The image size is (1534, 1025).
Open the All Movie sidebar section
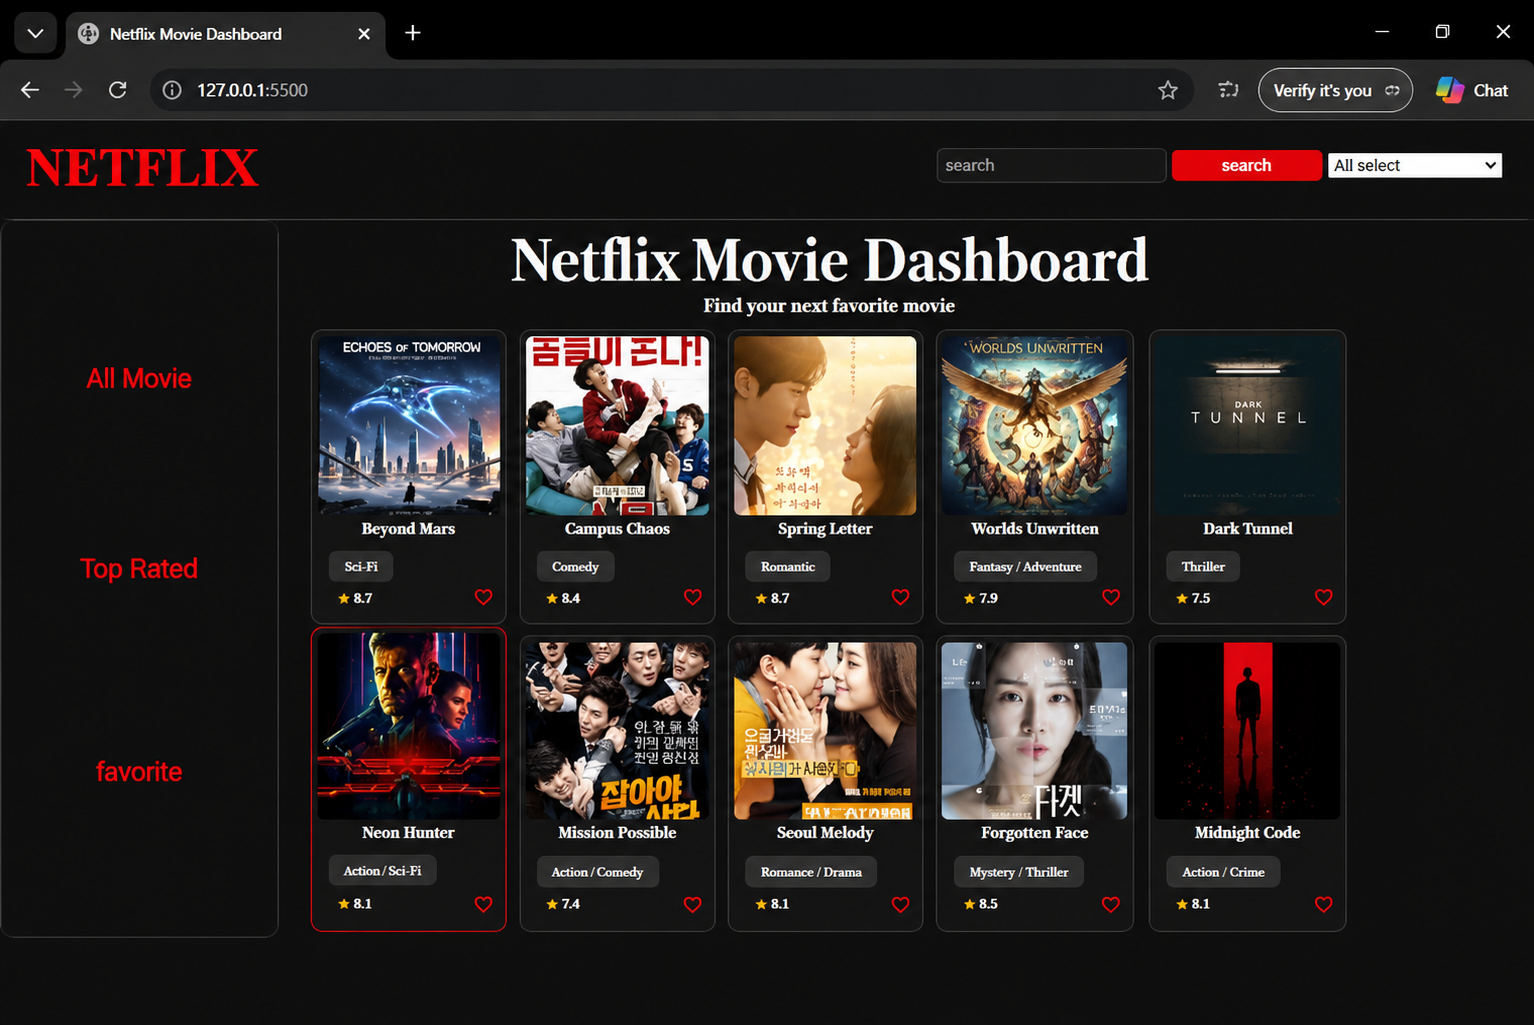[x=139, y=378]
